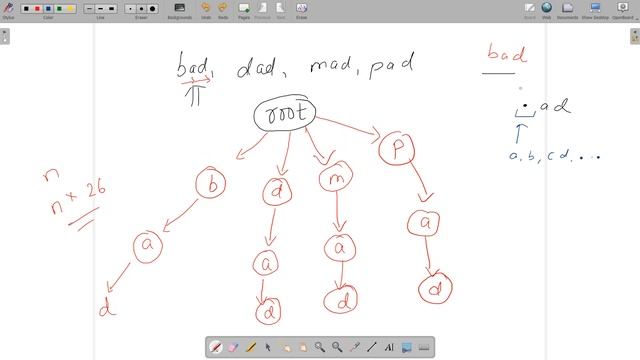Click the Undo button
This screenshot has height=360, width=640.
206,11
